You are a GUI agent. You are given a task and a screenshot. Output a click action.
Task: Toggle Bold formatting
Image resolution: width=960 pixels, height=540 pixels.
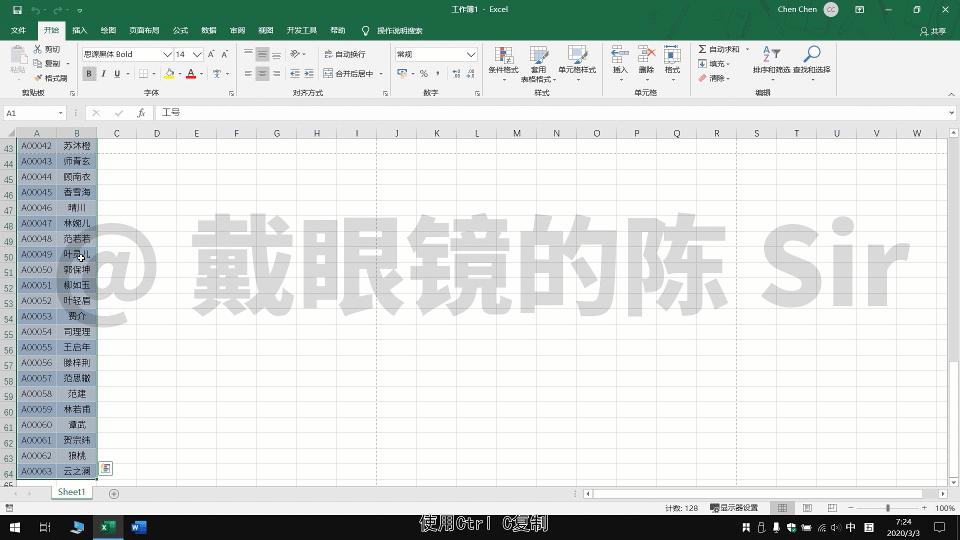(89, 73)
